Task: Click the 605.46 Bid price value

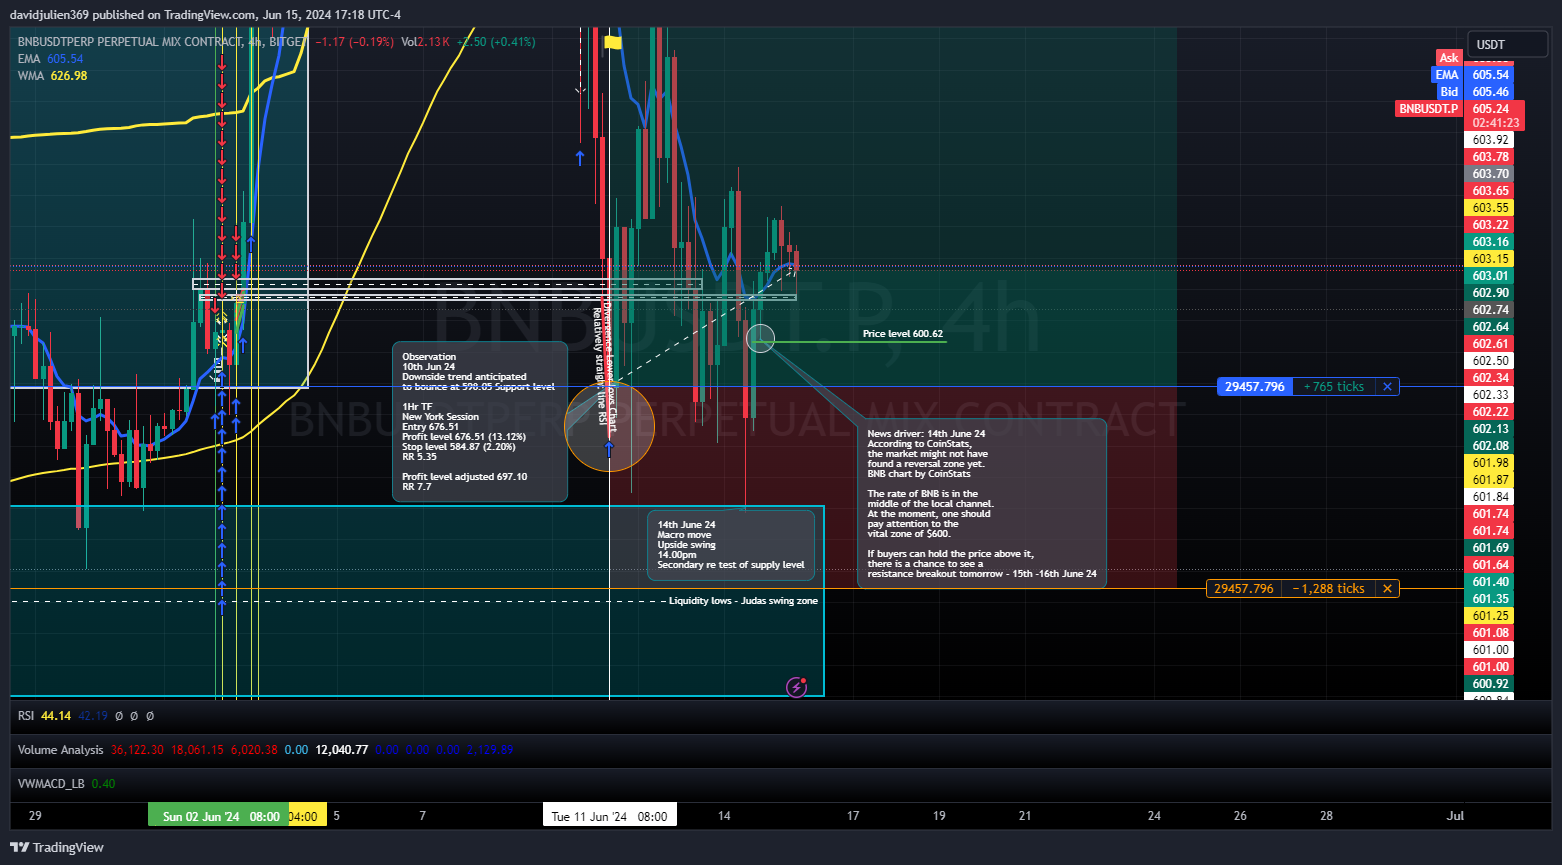Action: pyautogui.click(x=1490, y=92)
